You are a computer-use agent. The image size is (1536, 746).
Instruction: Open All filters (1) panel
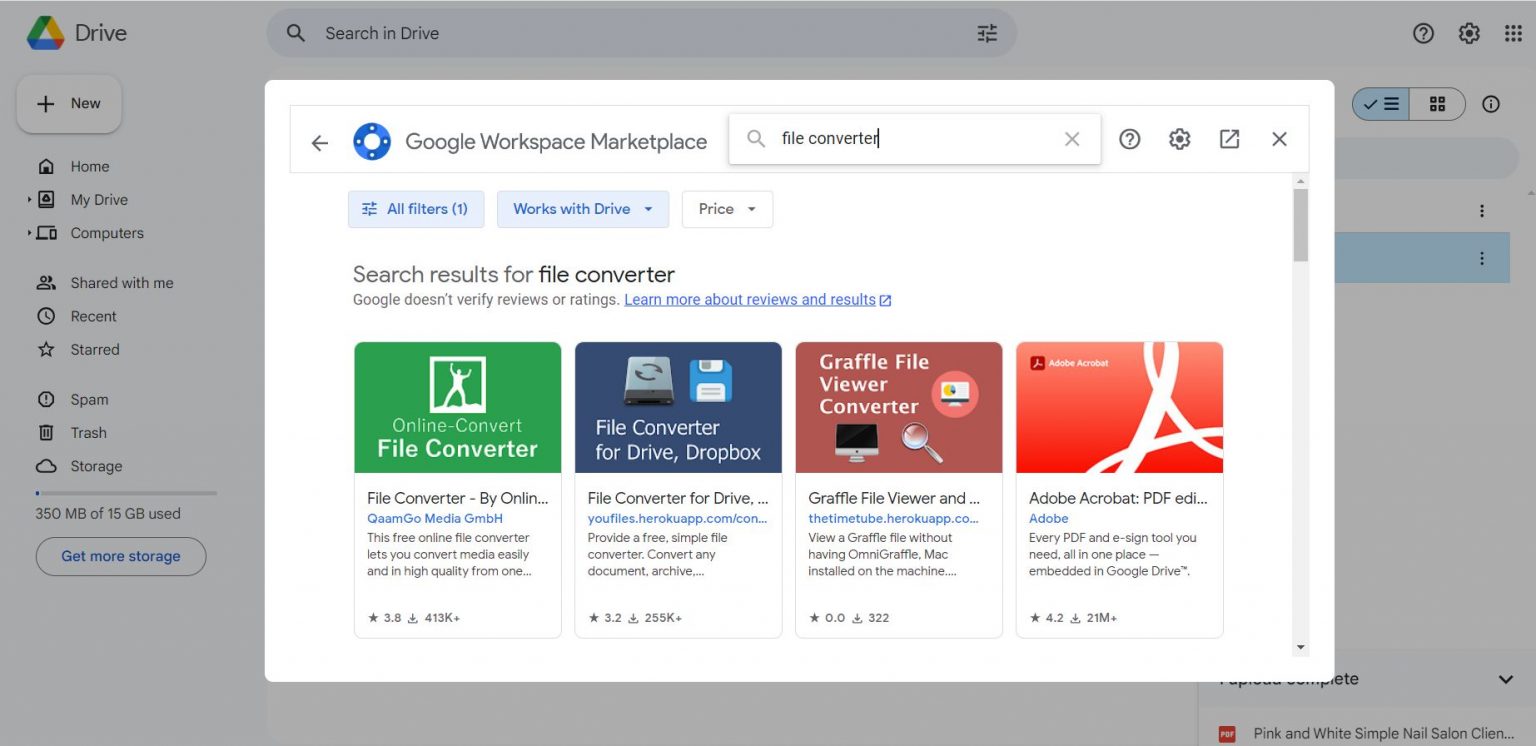pos(416,209)
